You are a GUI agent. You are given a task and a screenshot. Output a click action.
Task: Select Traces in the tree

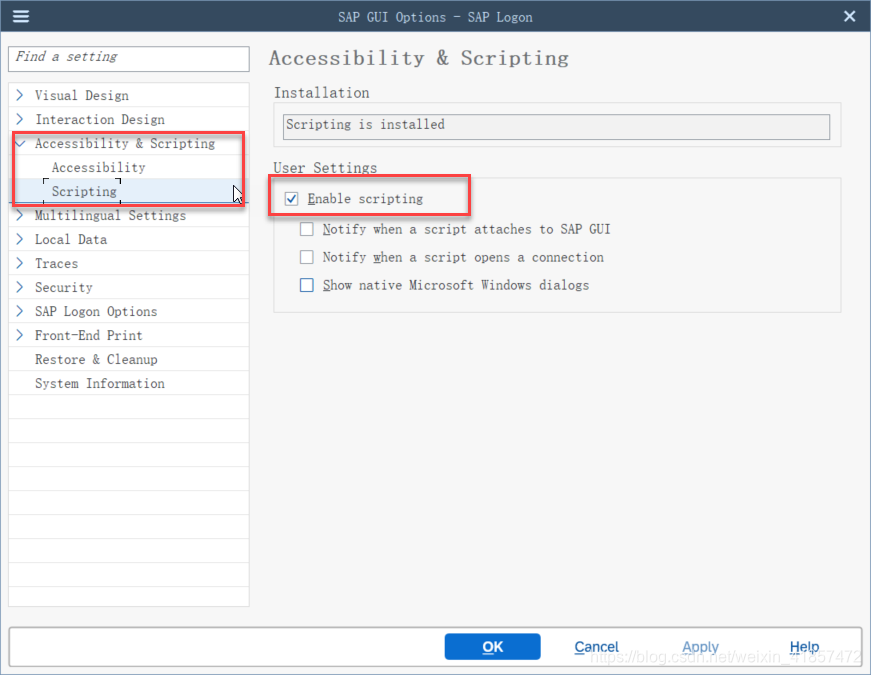point(56,263)
